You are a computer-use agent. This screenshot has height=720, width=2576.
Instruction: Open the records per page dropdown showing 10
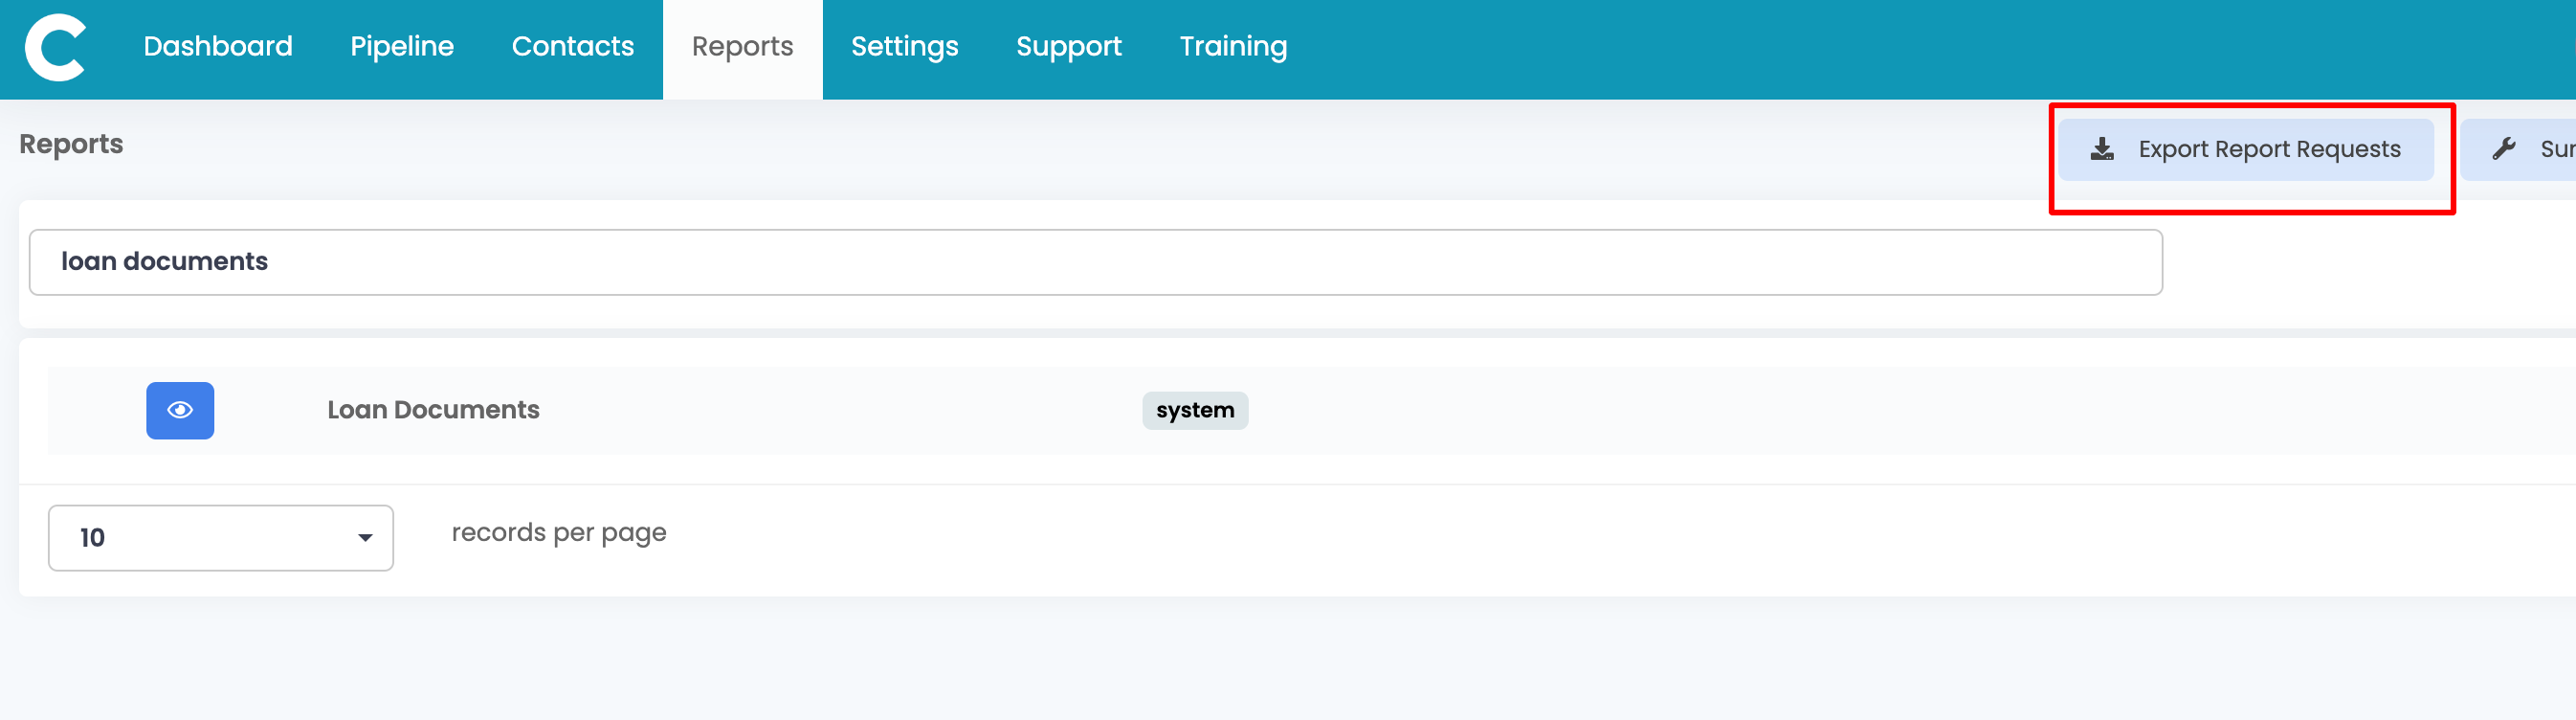pyautogui.click(x=220, y=538)
